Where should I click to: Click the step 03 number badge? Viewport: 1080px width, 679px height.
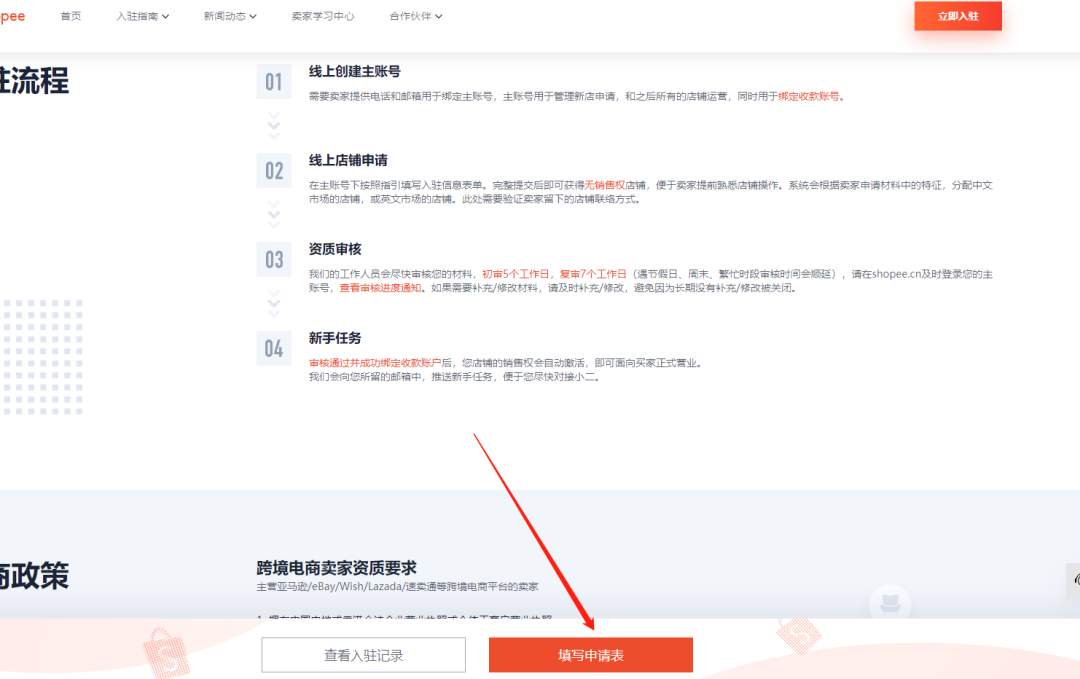pos(273,260)
